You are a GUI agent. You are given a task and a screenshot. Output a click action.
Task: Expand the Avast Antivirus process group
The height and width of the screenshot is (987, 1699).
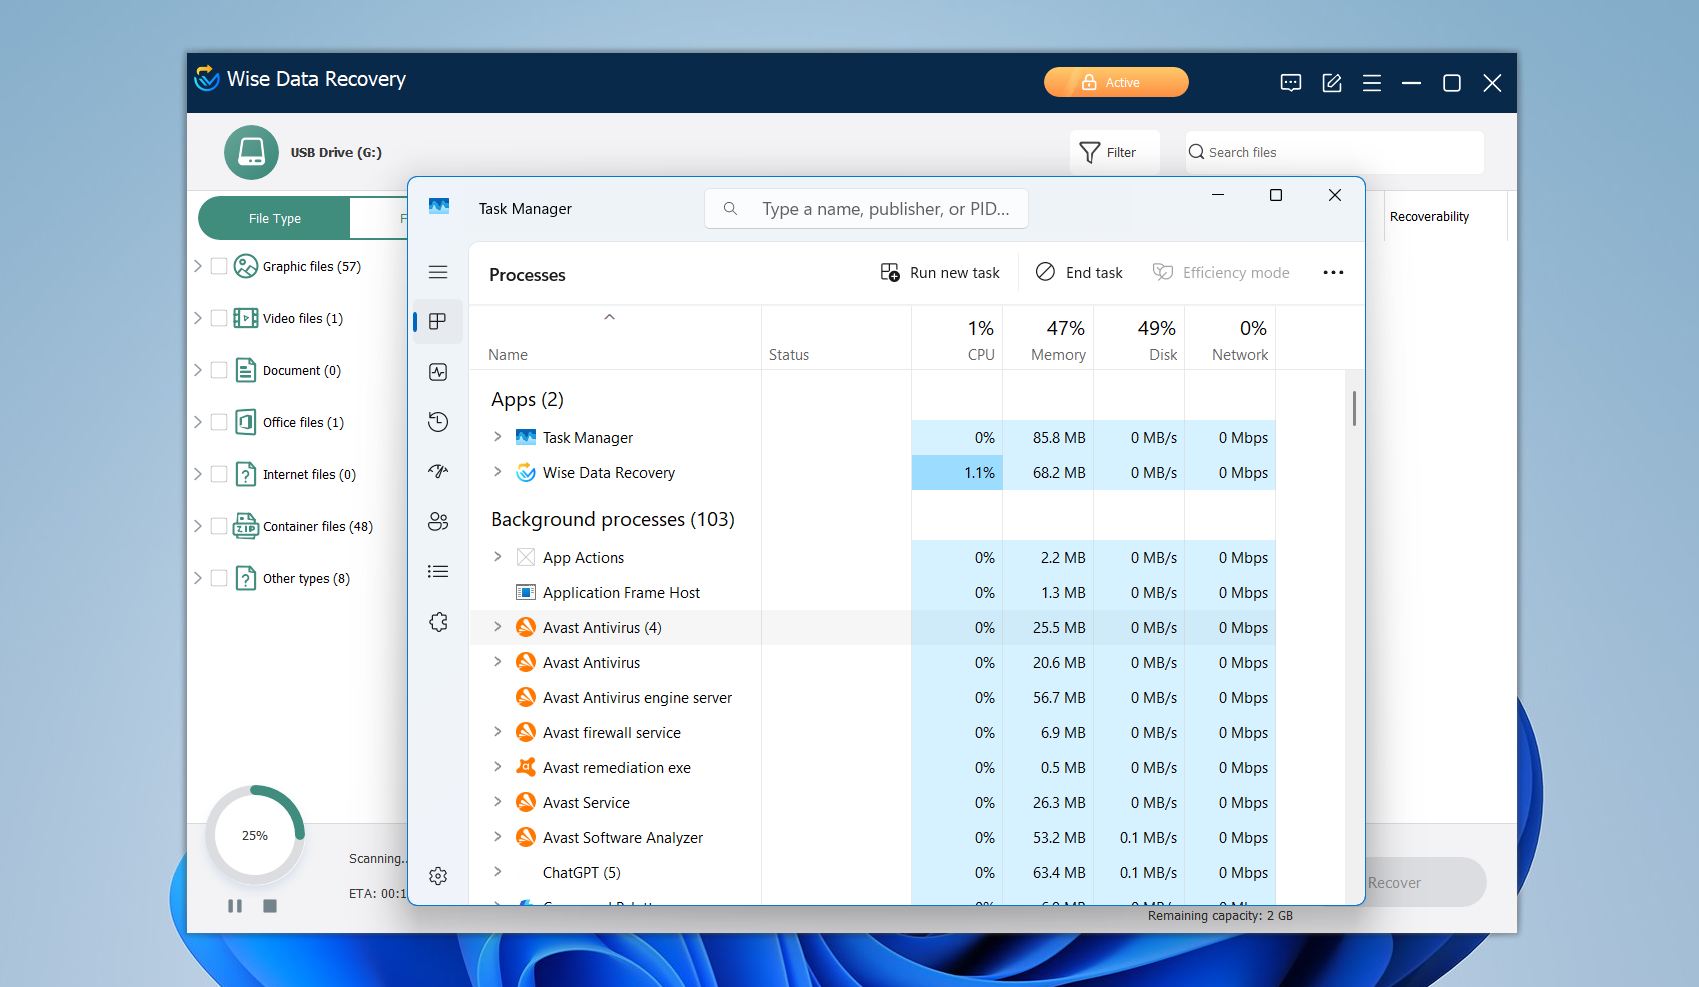(497, 627)
